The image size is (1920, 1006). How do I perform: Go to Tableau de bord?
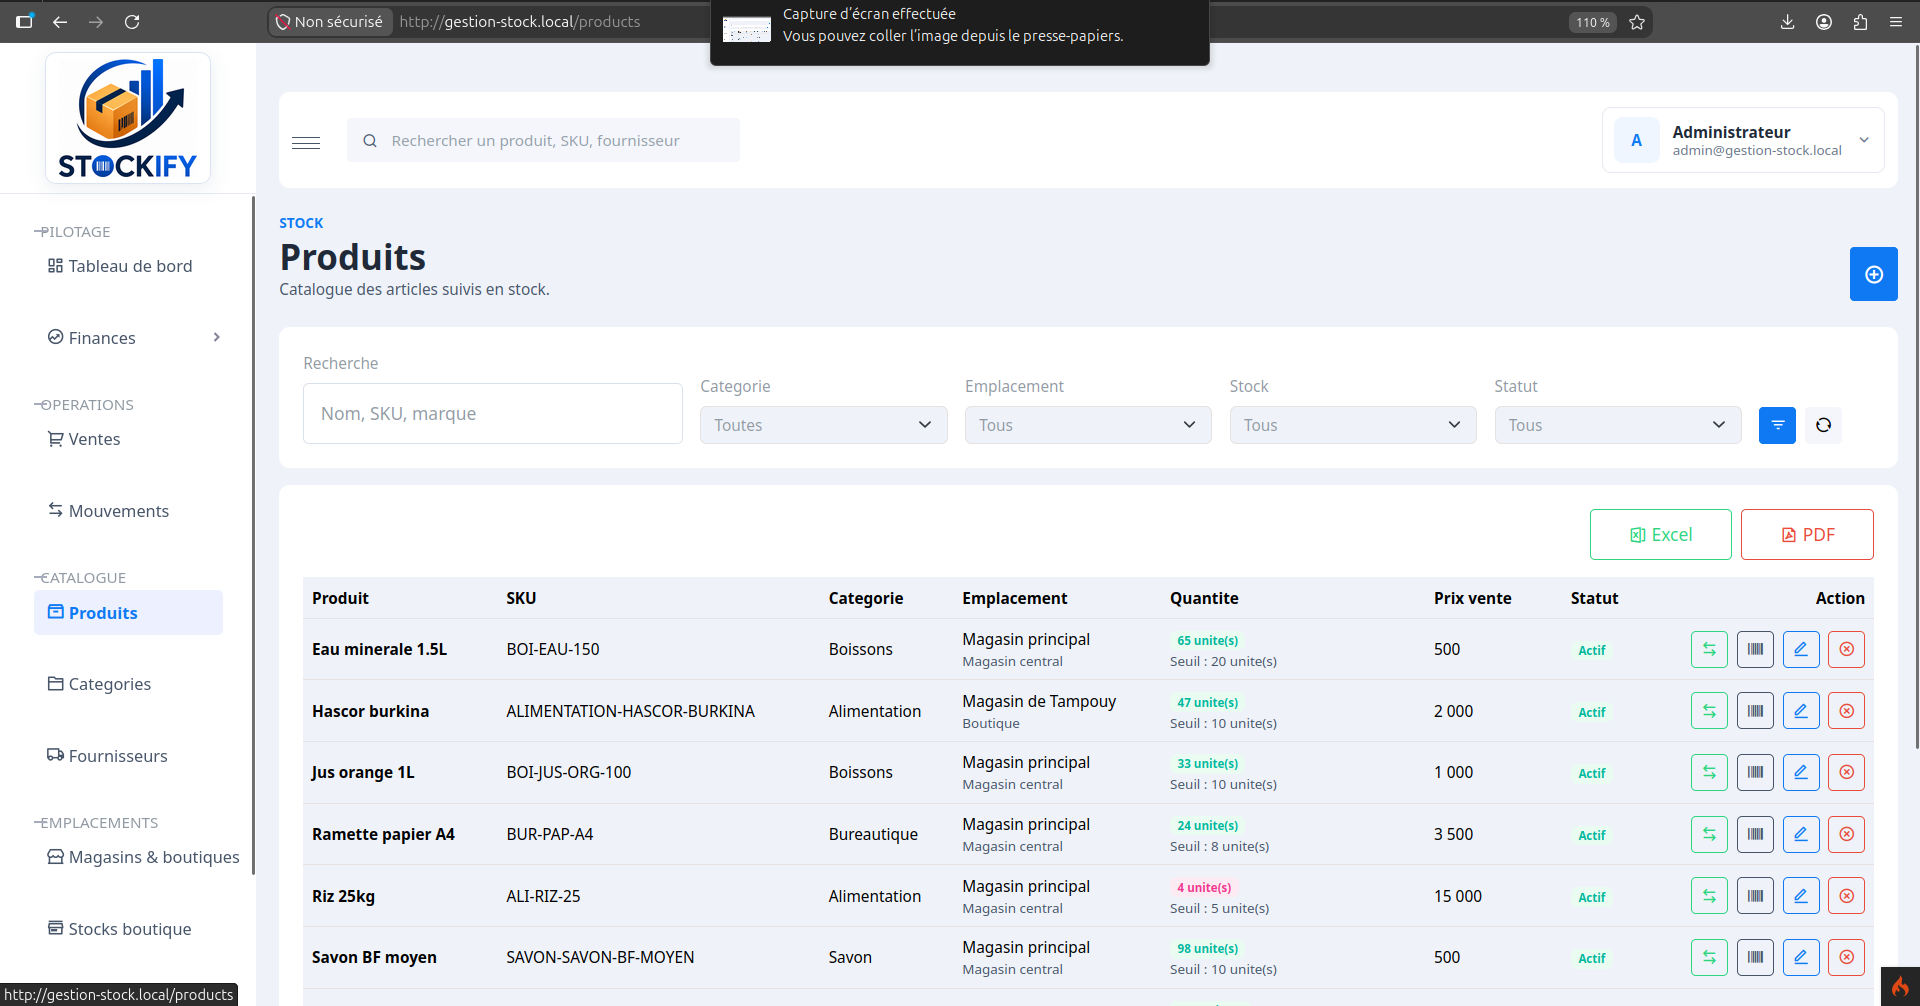point(120,266)
